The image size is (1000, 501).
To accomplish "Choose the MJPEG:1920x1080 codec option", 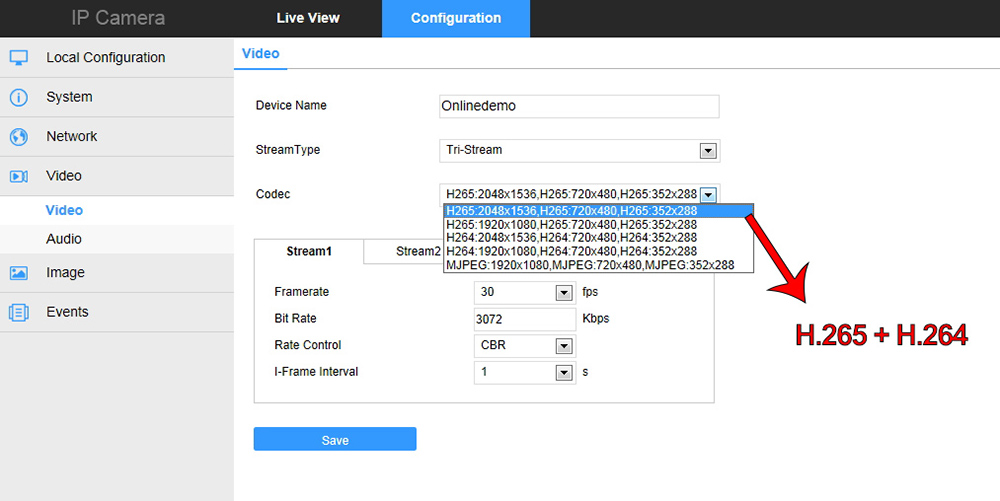I will click(590, 265).
